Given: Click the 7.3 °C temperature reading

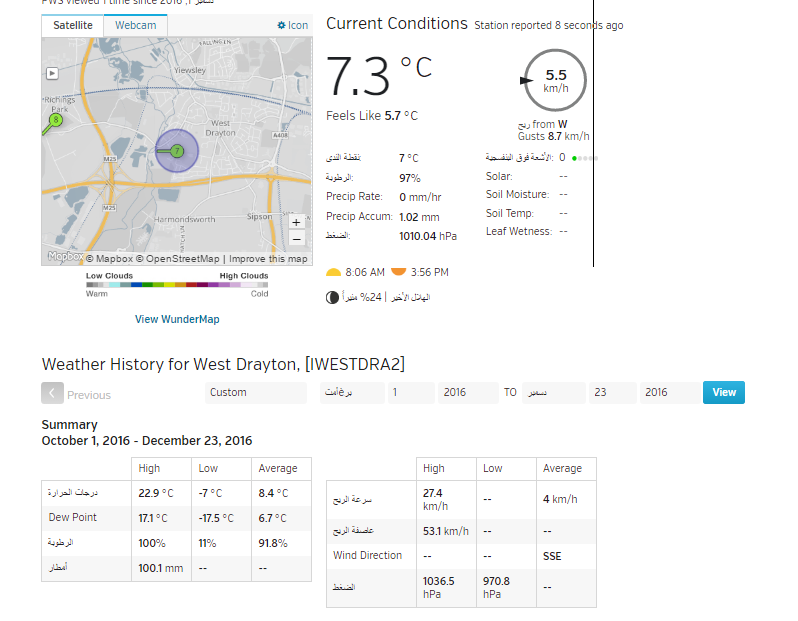Looking at the screenshot, I should [x=379, y=75].
